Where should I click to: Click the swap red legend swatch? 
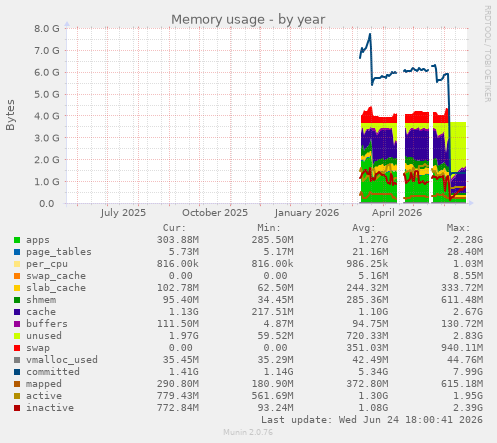[17, 348]
